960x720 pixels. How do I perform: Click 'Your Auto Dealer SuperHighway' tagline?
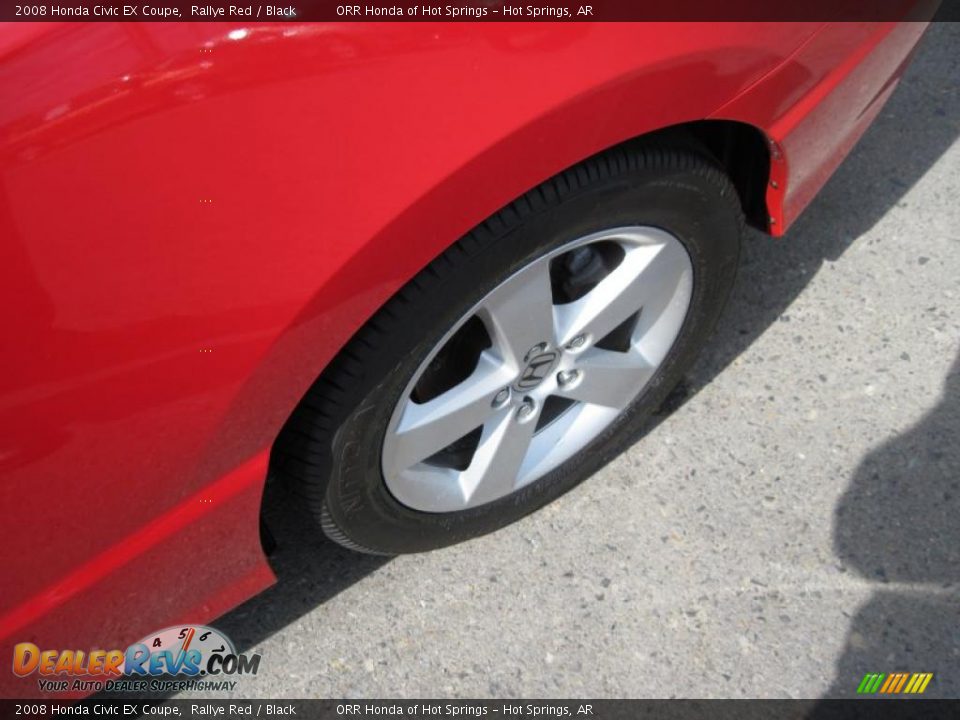137,685
